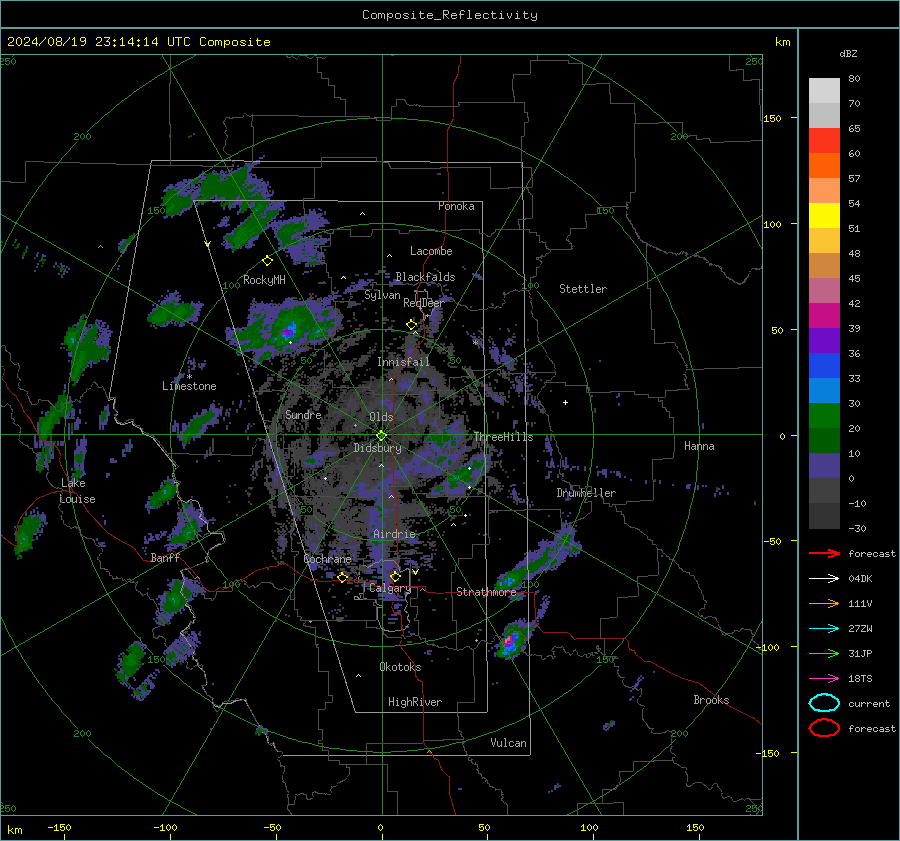The image size is (900, 841).
Task: Click yellow diamond marker below Cochrane
Action: (x=342, y=578)
